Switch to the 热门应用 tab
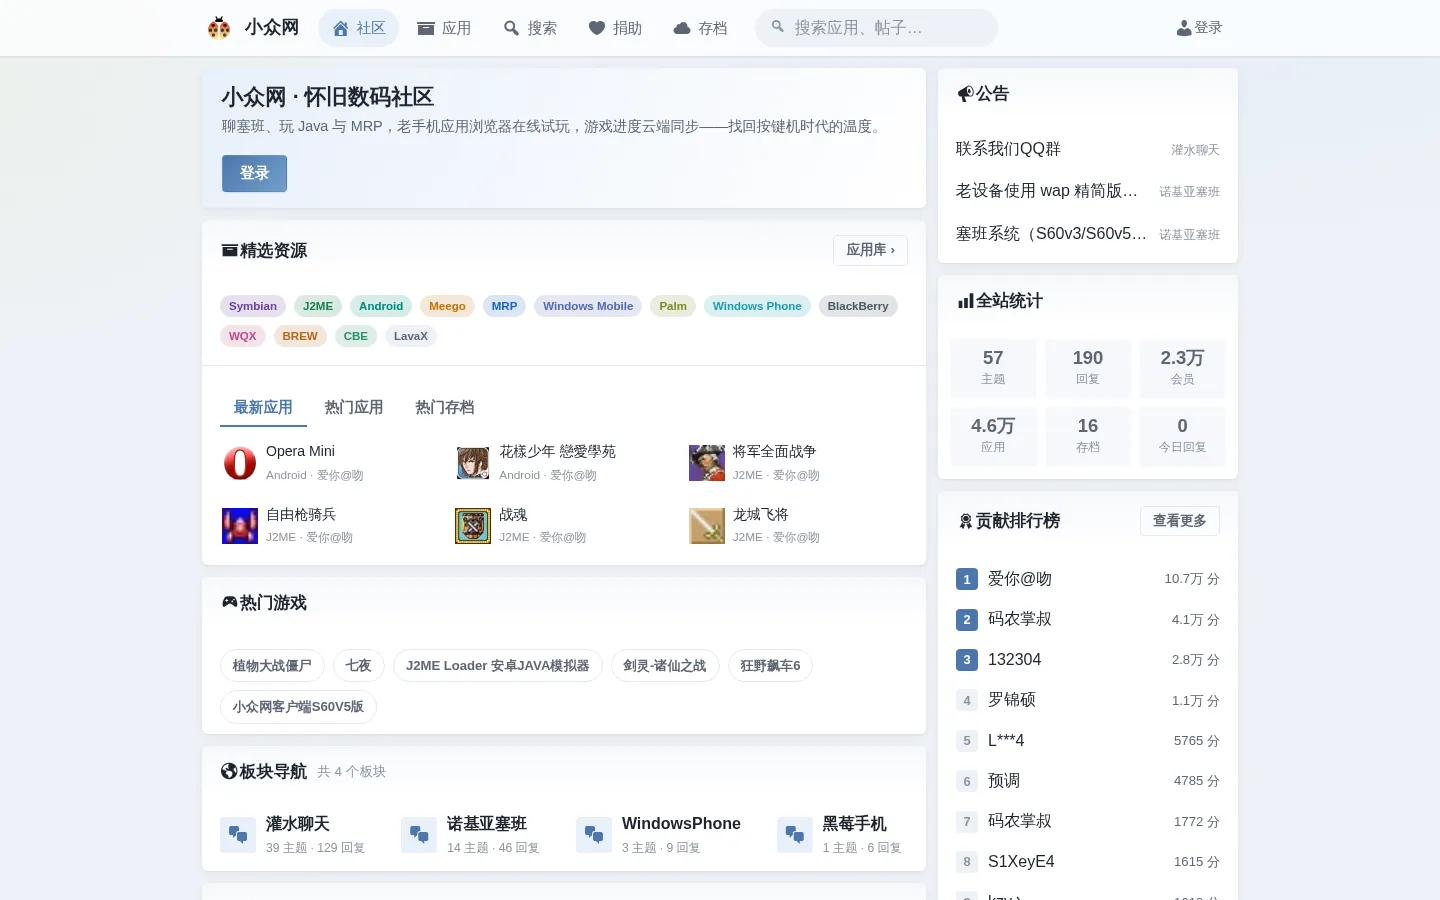Viewport: 1440px width, 900px height. pyautogui.click(x=354, y=407)
